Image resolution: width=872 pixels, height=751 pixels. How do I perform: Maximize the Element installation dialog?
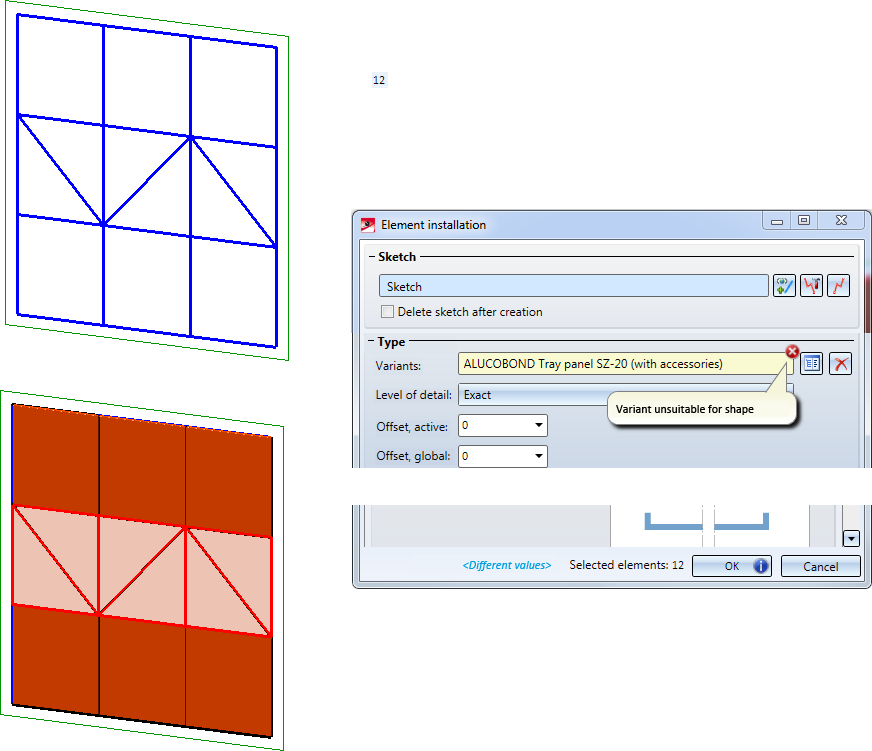tap(804, 220)
